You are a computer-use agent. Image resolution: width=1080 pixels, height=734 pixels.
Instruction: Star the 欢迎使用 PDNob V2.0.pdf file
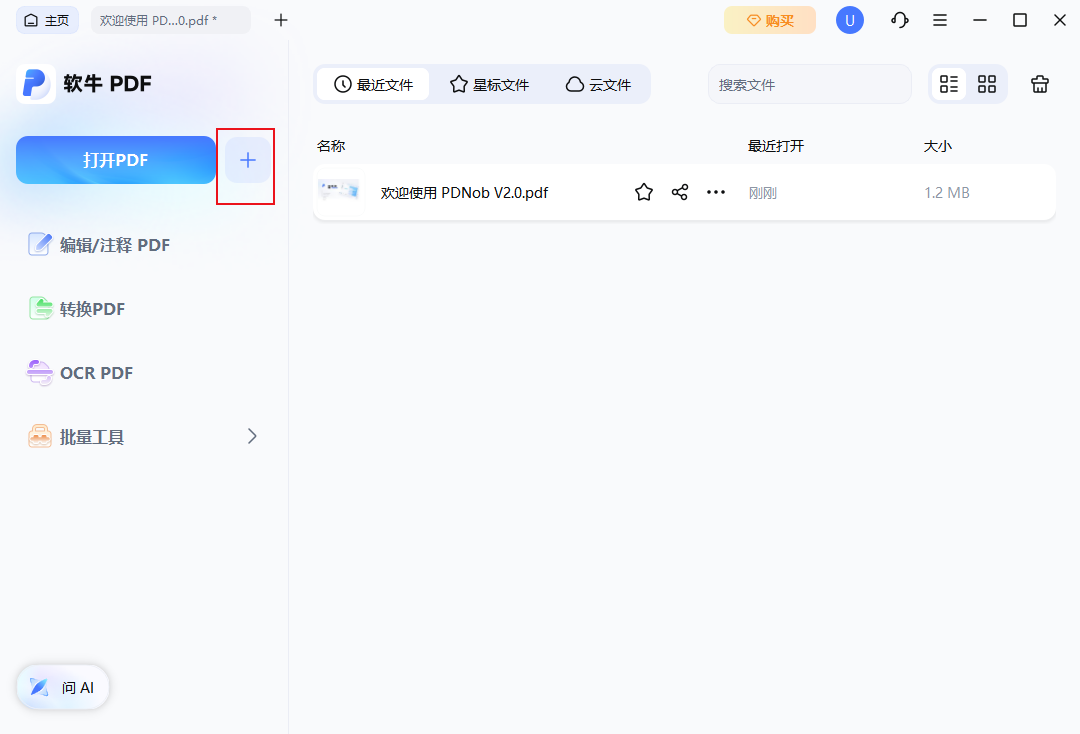(643, 192)
